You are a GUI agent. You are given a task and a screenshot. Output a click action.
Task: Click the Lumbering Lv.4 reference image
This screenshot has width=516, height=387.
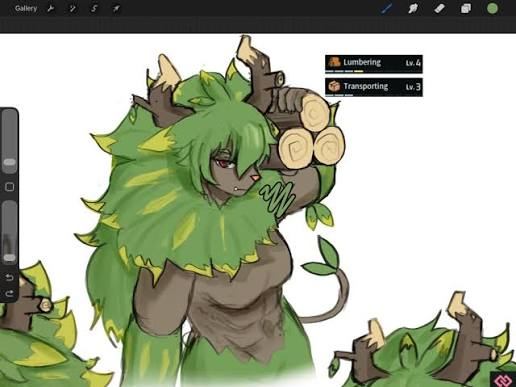(374, 64)
